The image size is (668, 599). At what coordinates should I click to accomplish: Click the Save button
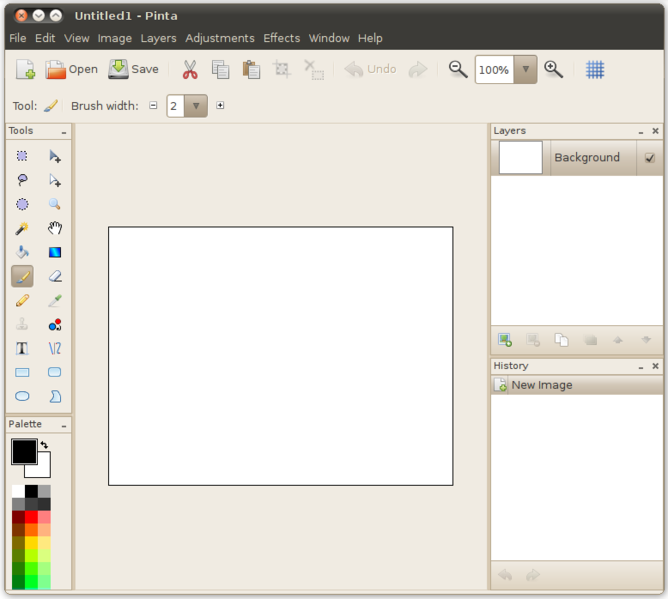pyautogui.click(x=133, y=70)
